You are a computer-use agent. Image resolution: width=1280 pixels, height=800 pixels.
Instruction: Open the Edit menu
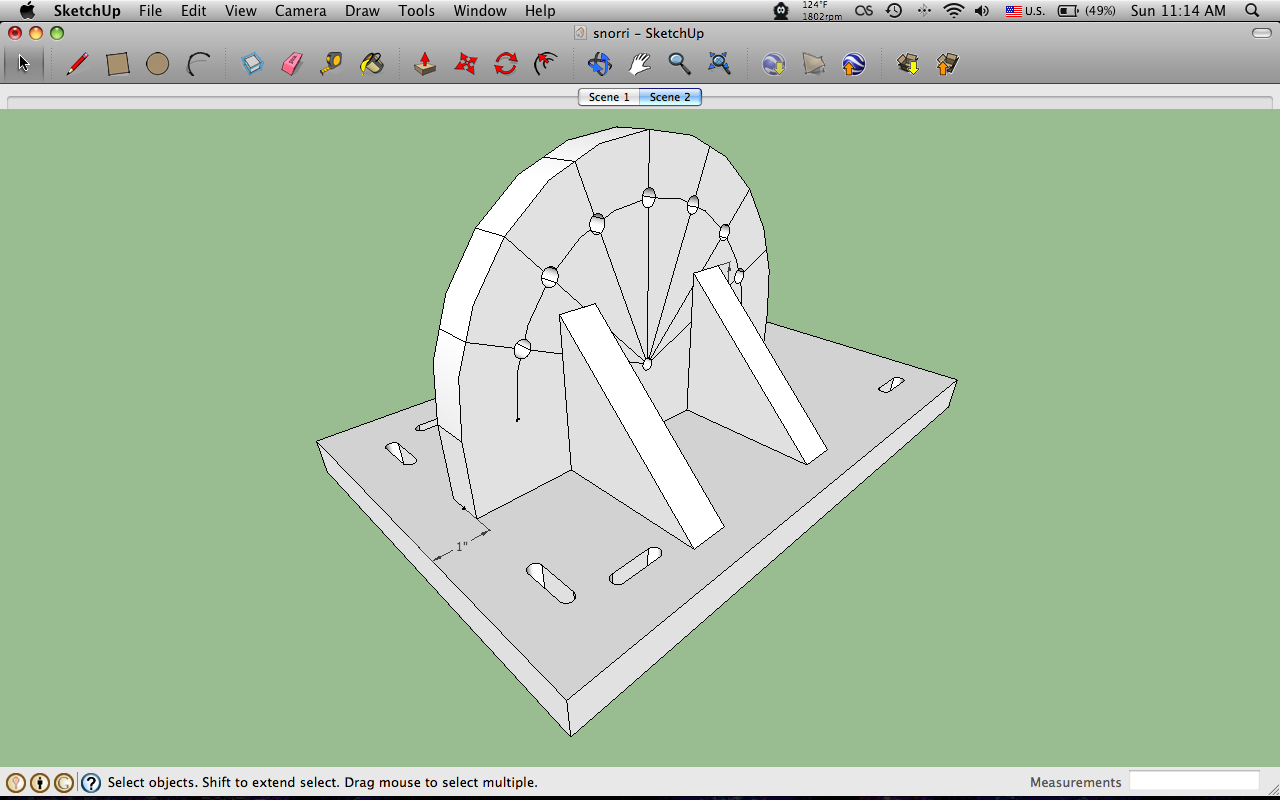click(x=194, y=11)
